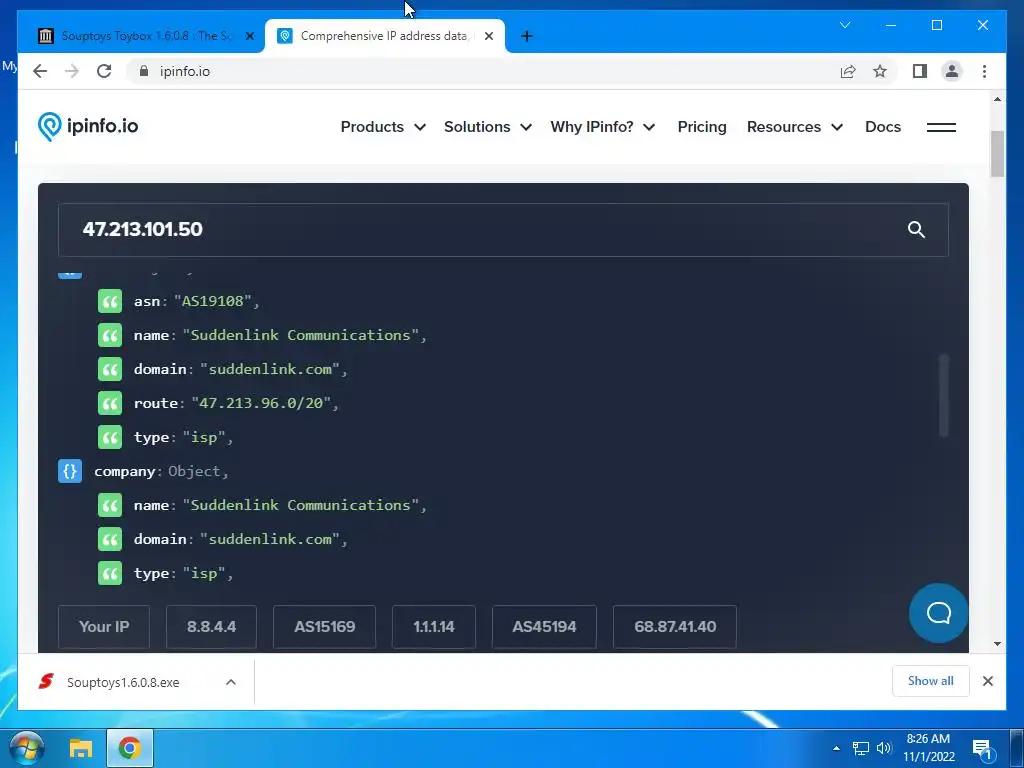1024x768 pixels.
Task: Click the ipinfo.io logo
Action: click(88, 126)
